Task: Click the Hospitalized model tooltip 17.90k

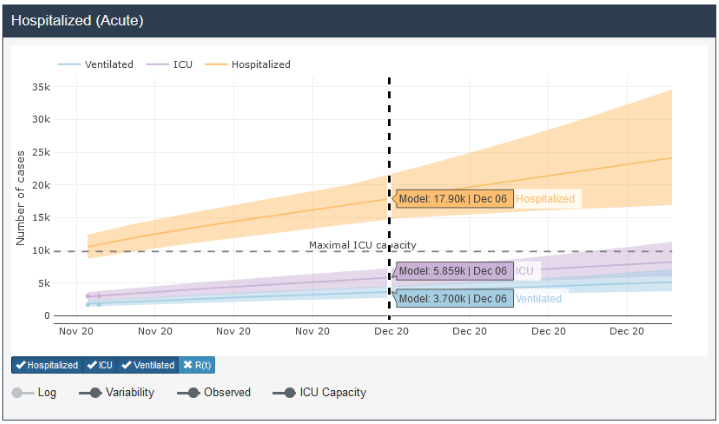Action: (454, 199)
